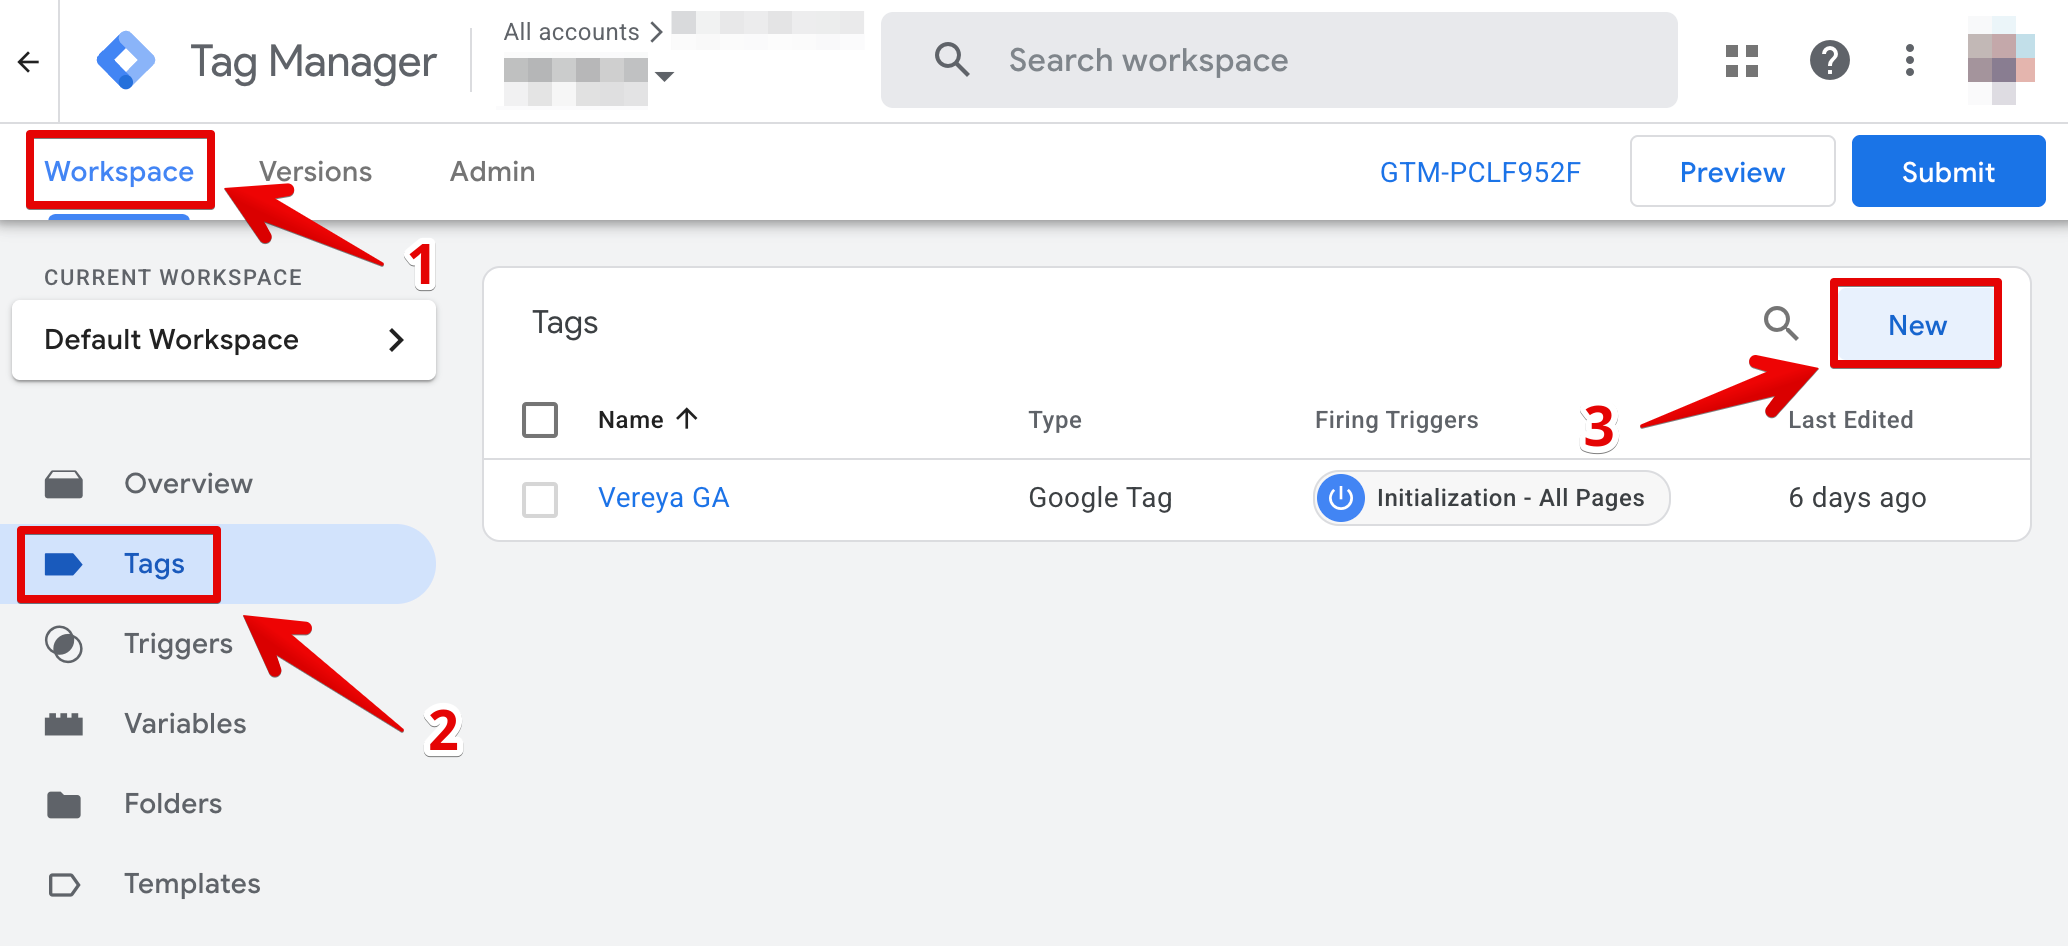
Task: Click the Initialization - All Pages trigger chip
Action: tap(1491, 498)
